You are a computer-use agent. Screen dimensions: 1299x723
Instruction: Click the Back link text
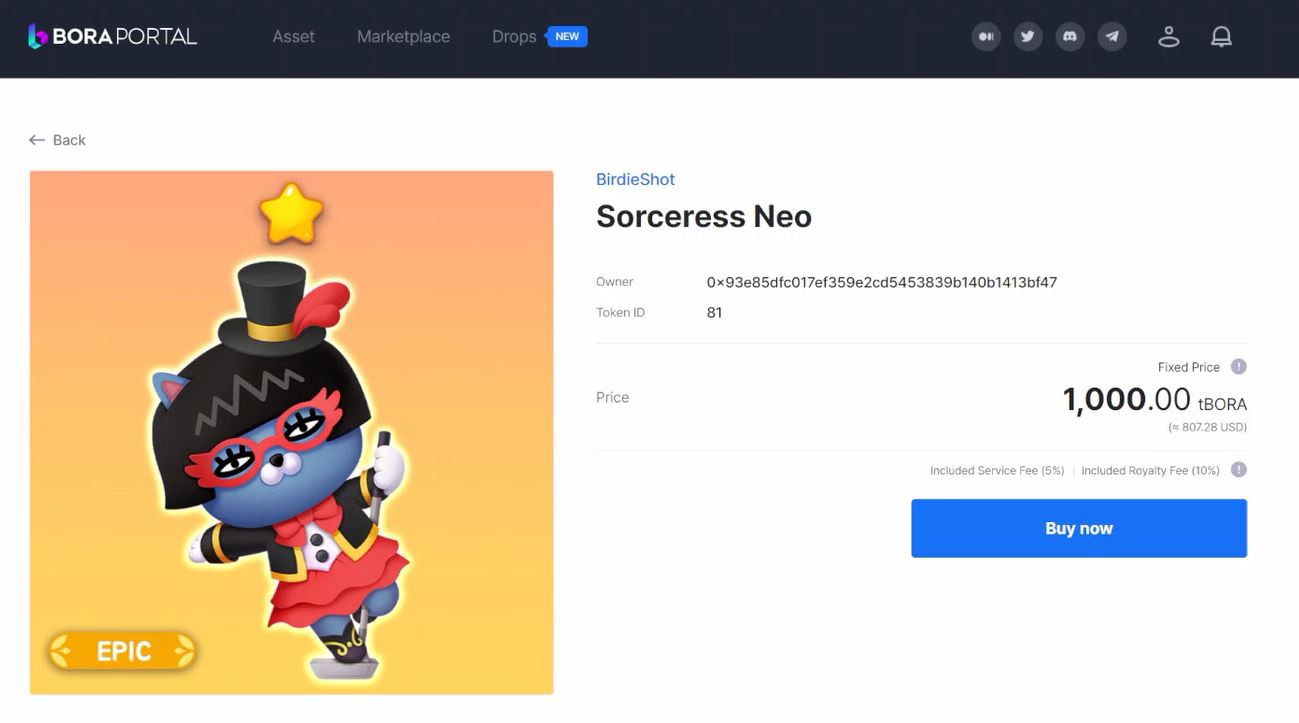69,140
